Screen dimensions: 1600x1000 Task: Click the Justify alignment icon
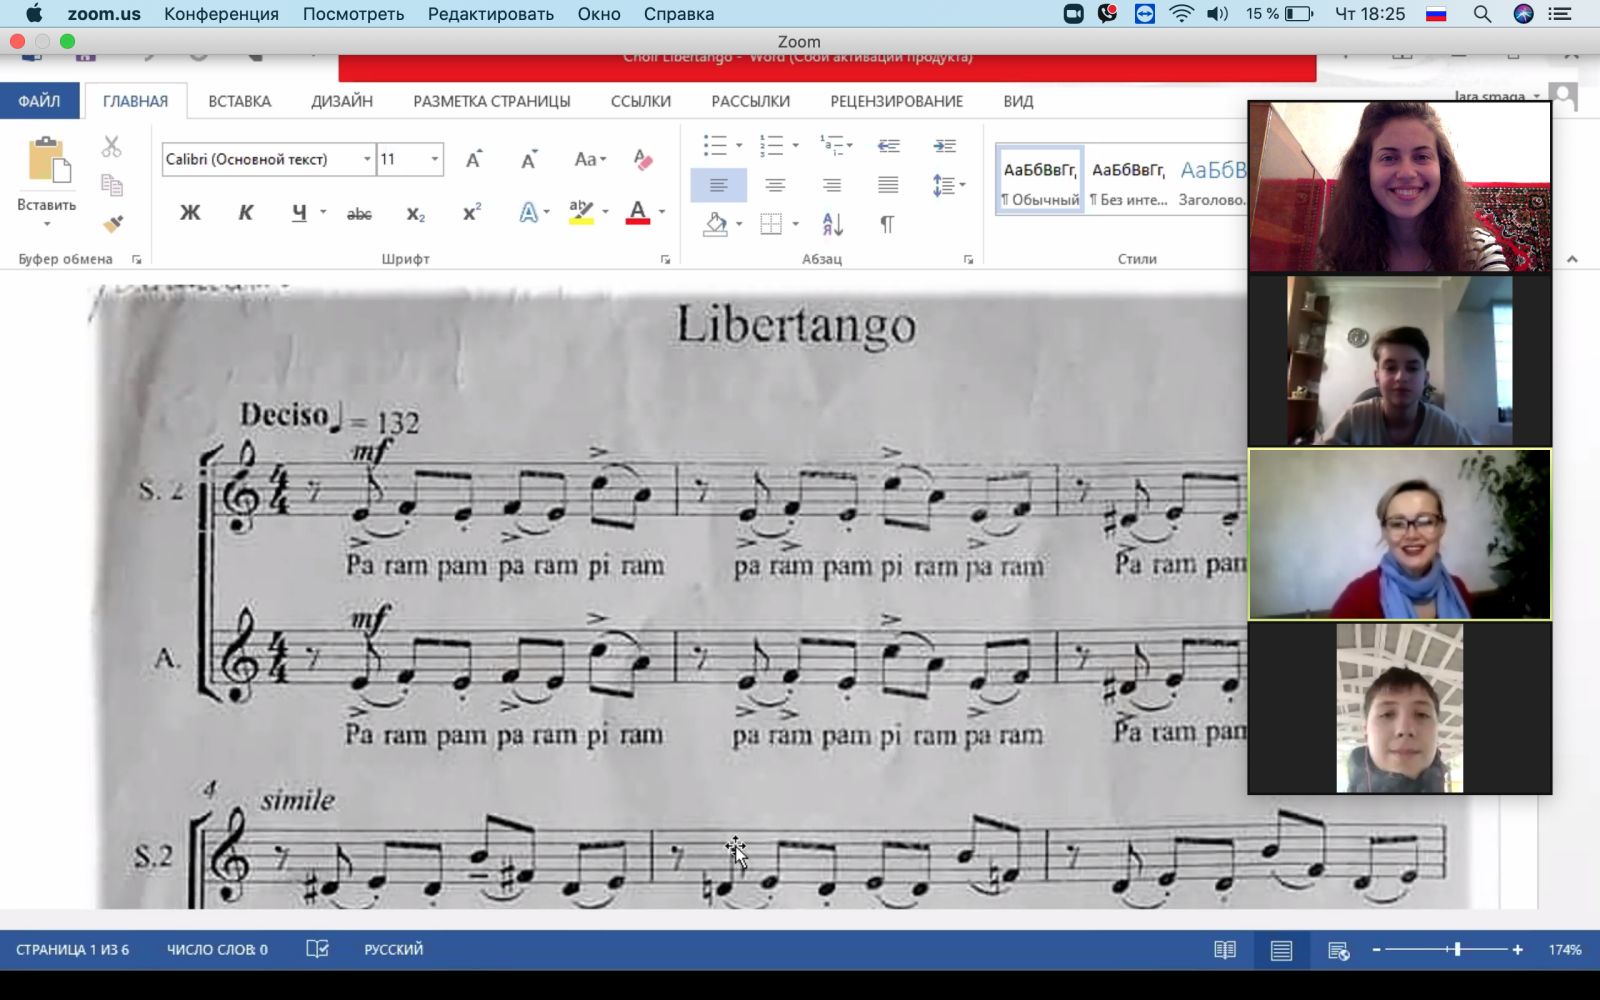point(887,185)
